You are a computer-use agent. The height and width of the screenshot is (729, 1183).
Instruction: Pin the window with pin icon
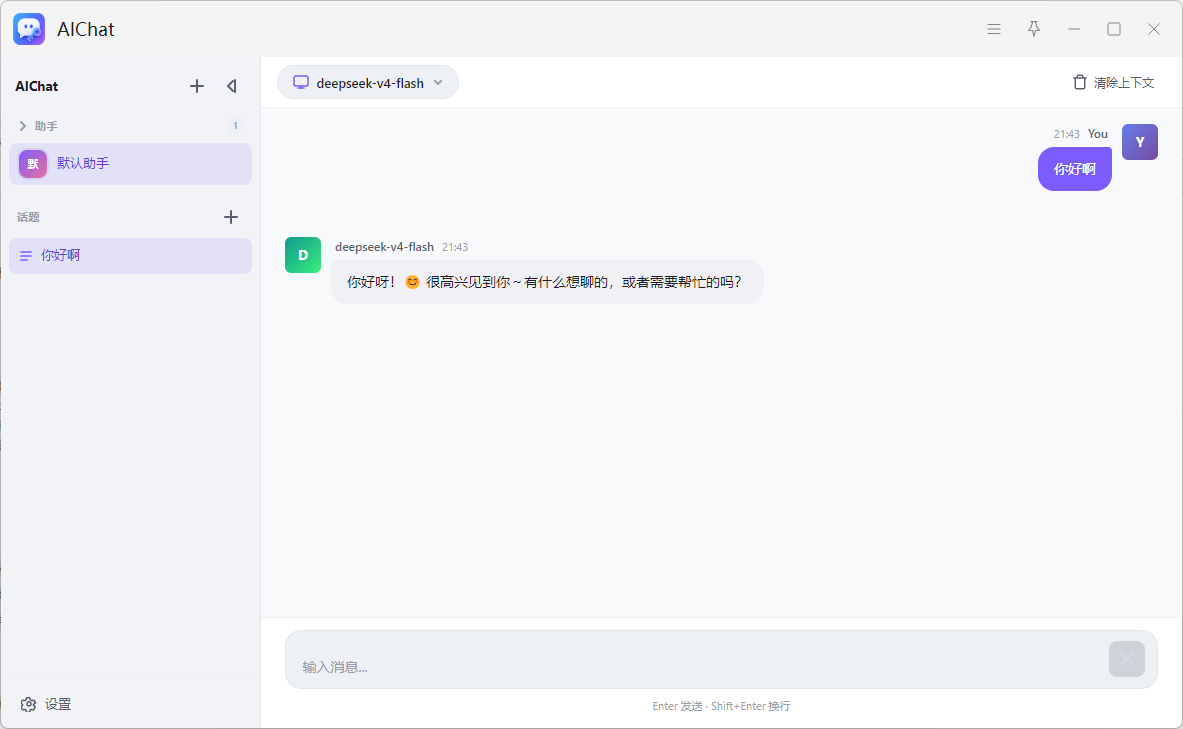click(x=1034, y=29)
